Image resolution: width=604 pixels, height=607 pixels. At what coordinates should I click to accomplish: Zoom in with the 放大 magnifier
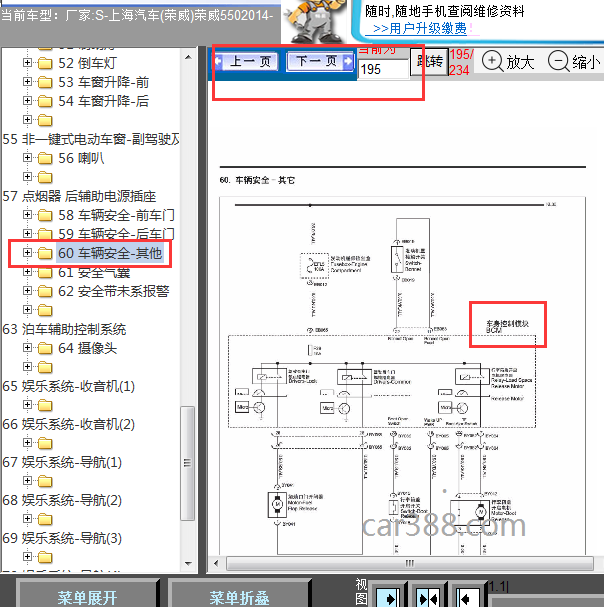508,62
